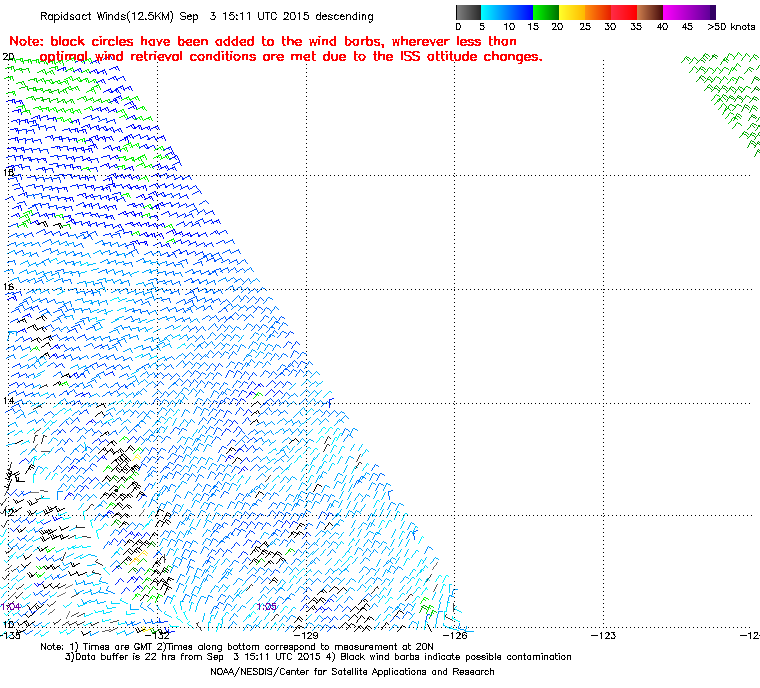Image resolution: width=760 pixels, height=688 pixels.
Task: Click the purple time label '1:04'
Action: [11, 607]
